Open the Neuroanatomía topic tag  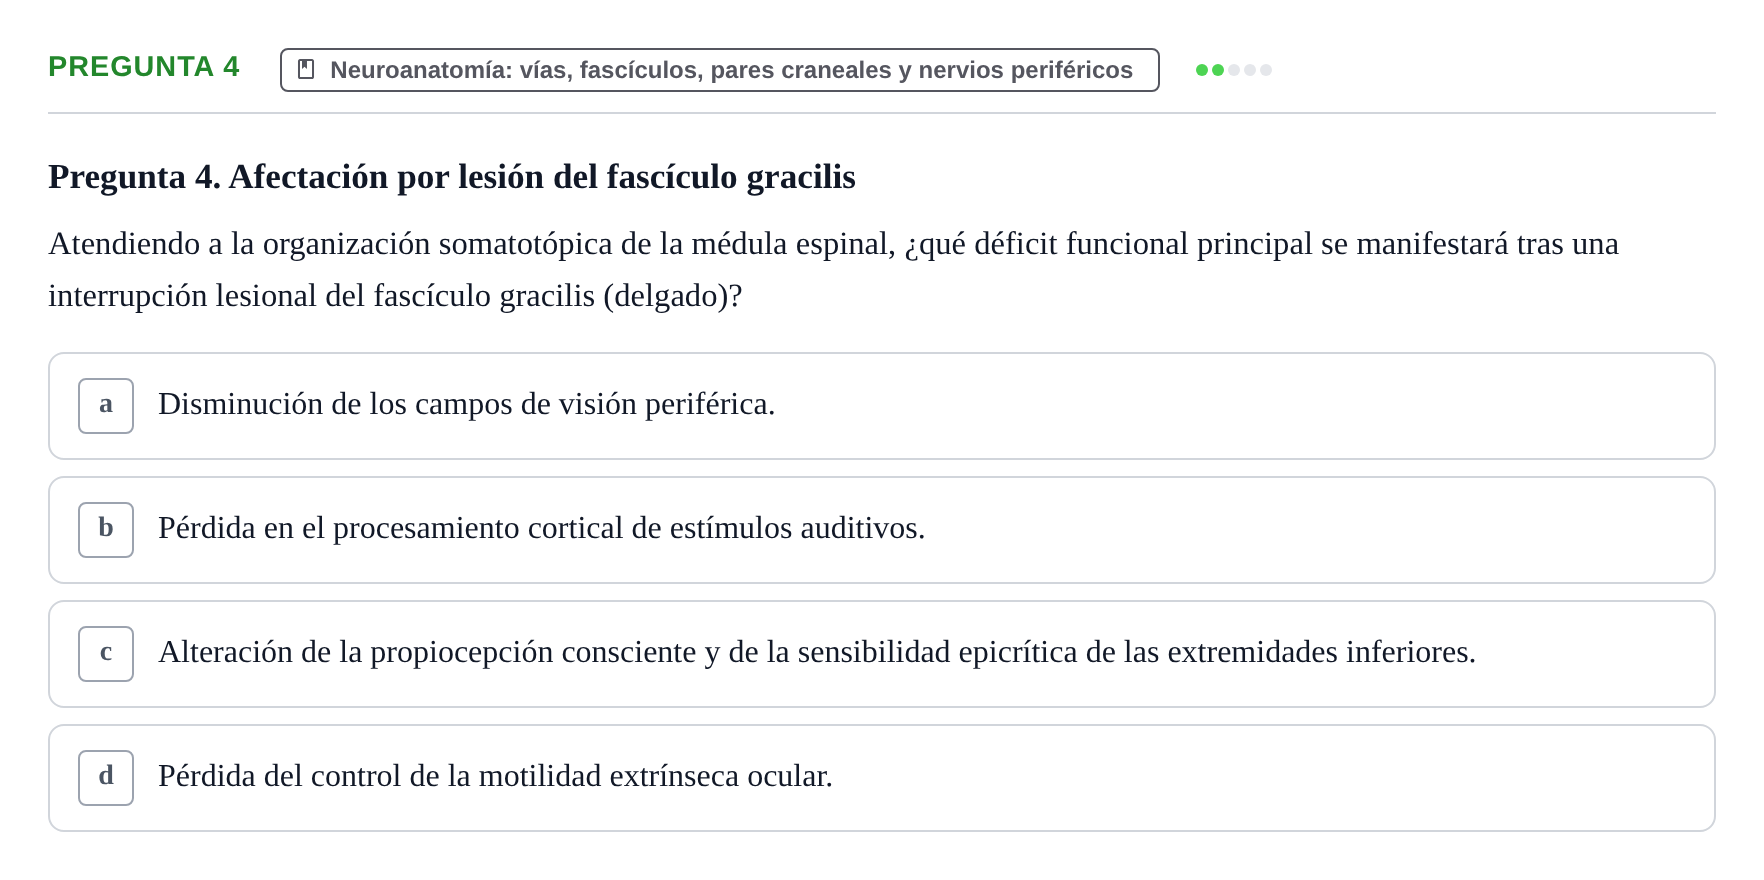pos(720,70)
